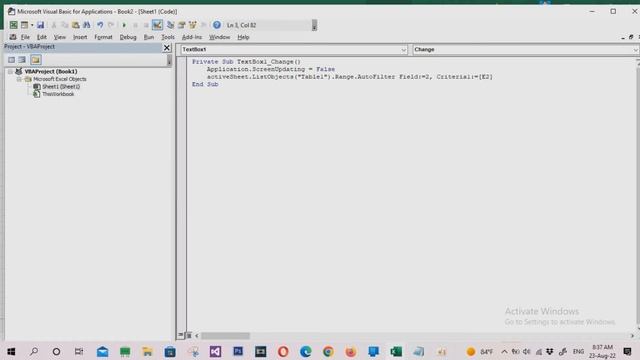Select VBAProject (Book1) in the tree
This screenshot has width=640, height=360.
[x=51, y=71]
